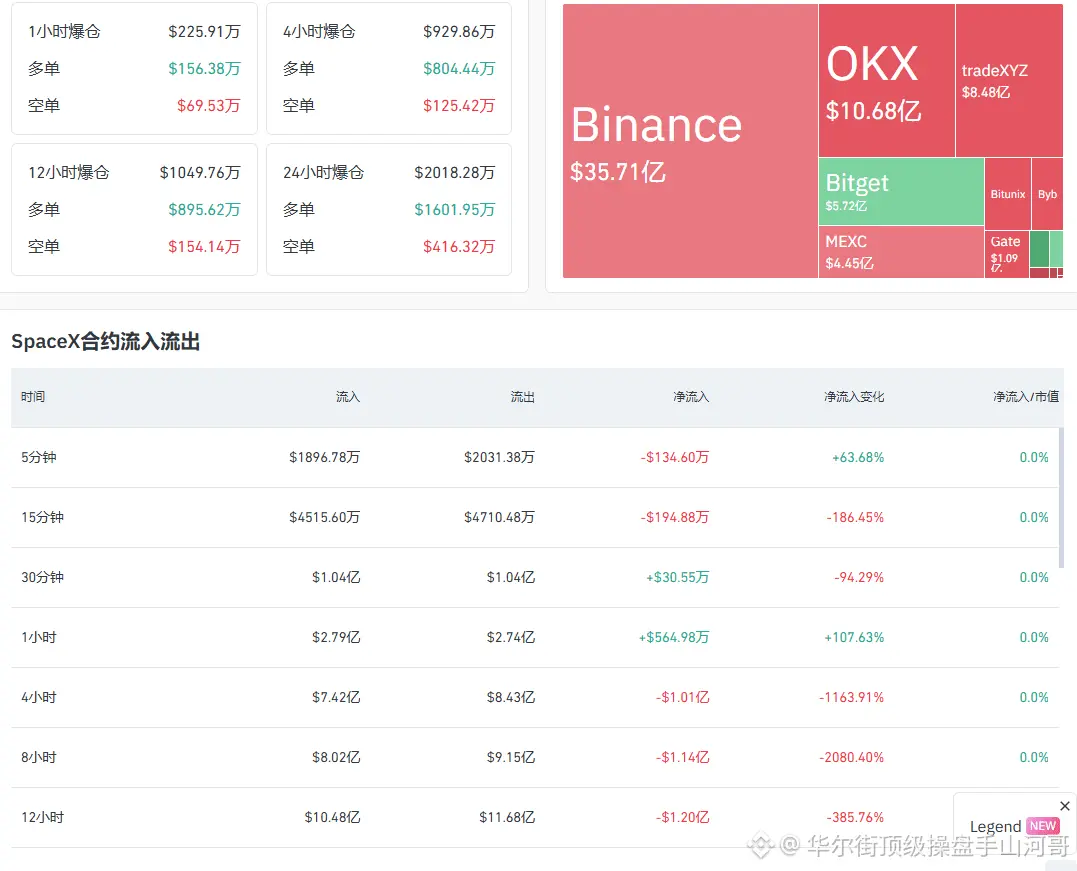Click the $2031.38万 outflow value
This screenshot has height=871, width=1077.
pyautogui.click(x=499, y=457)
